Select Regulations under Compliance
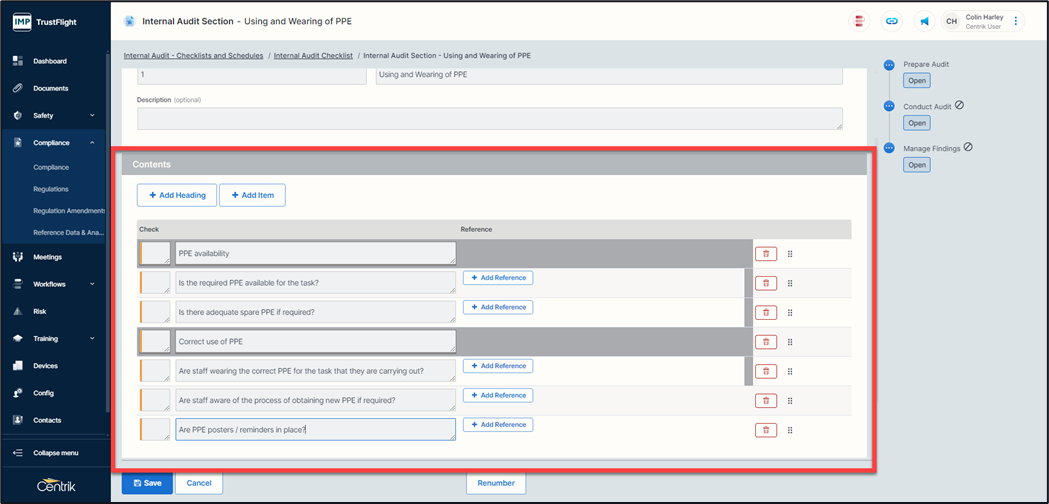The width and height of the screenshot is (1049, 504). [x=51, y=189]
